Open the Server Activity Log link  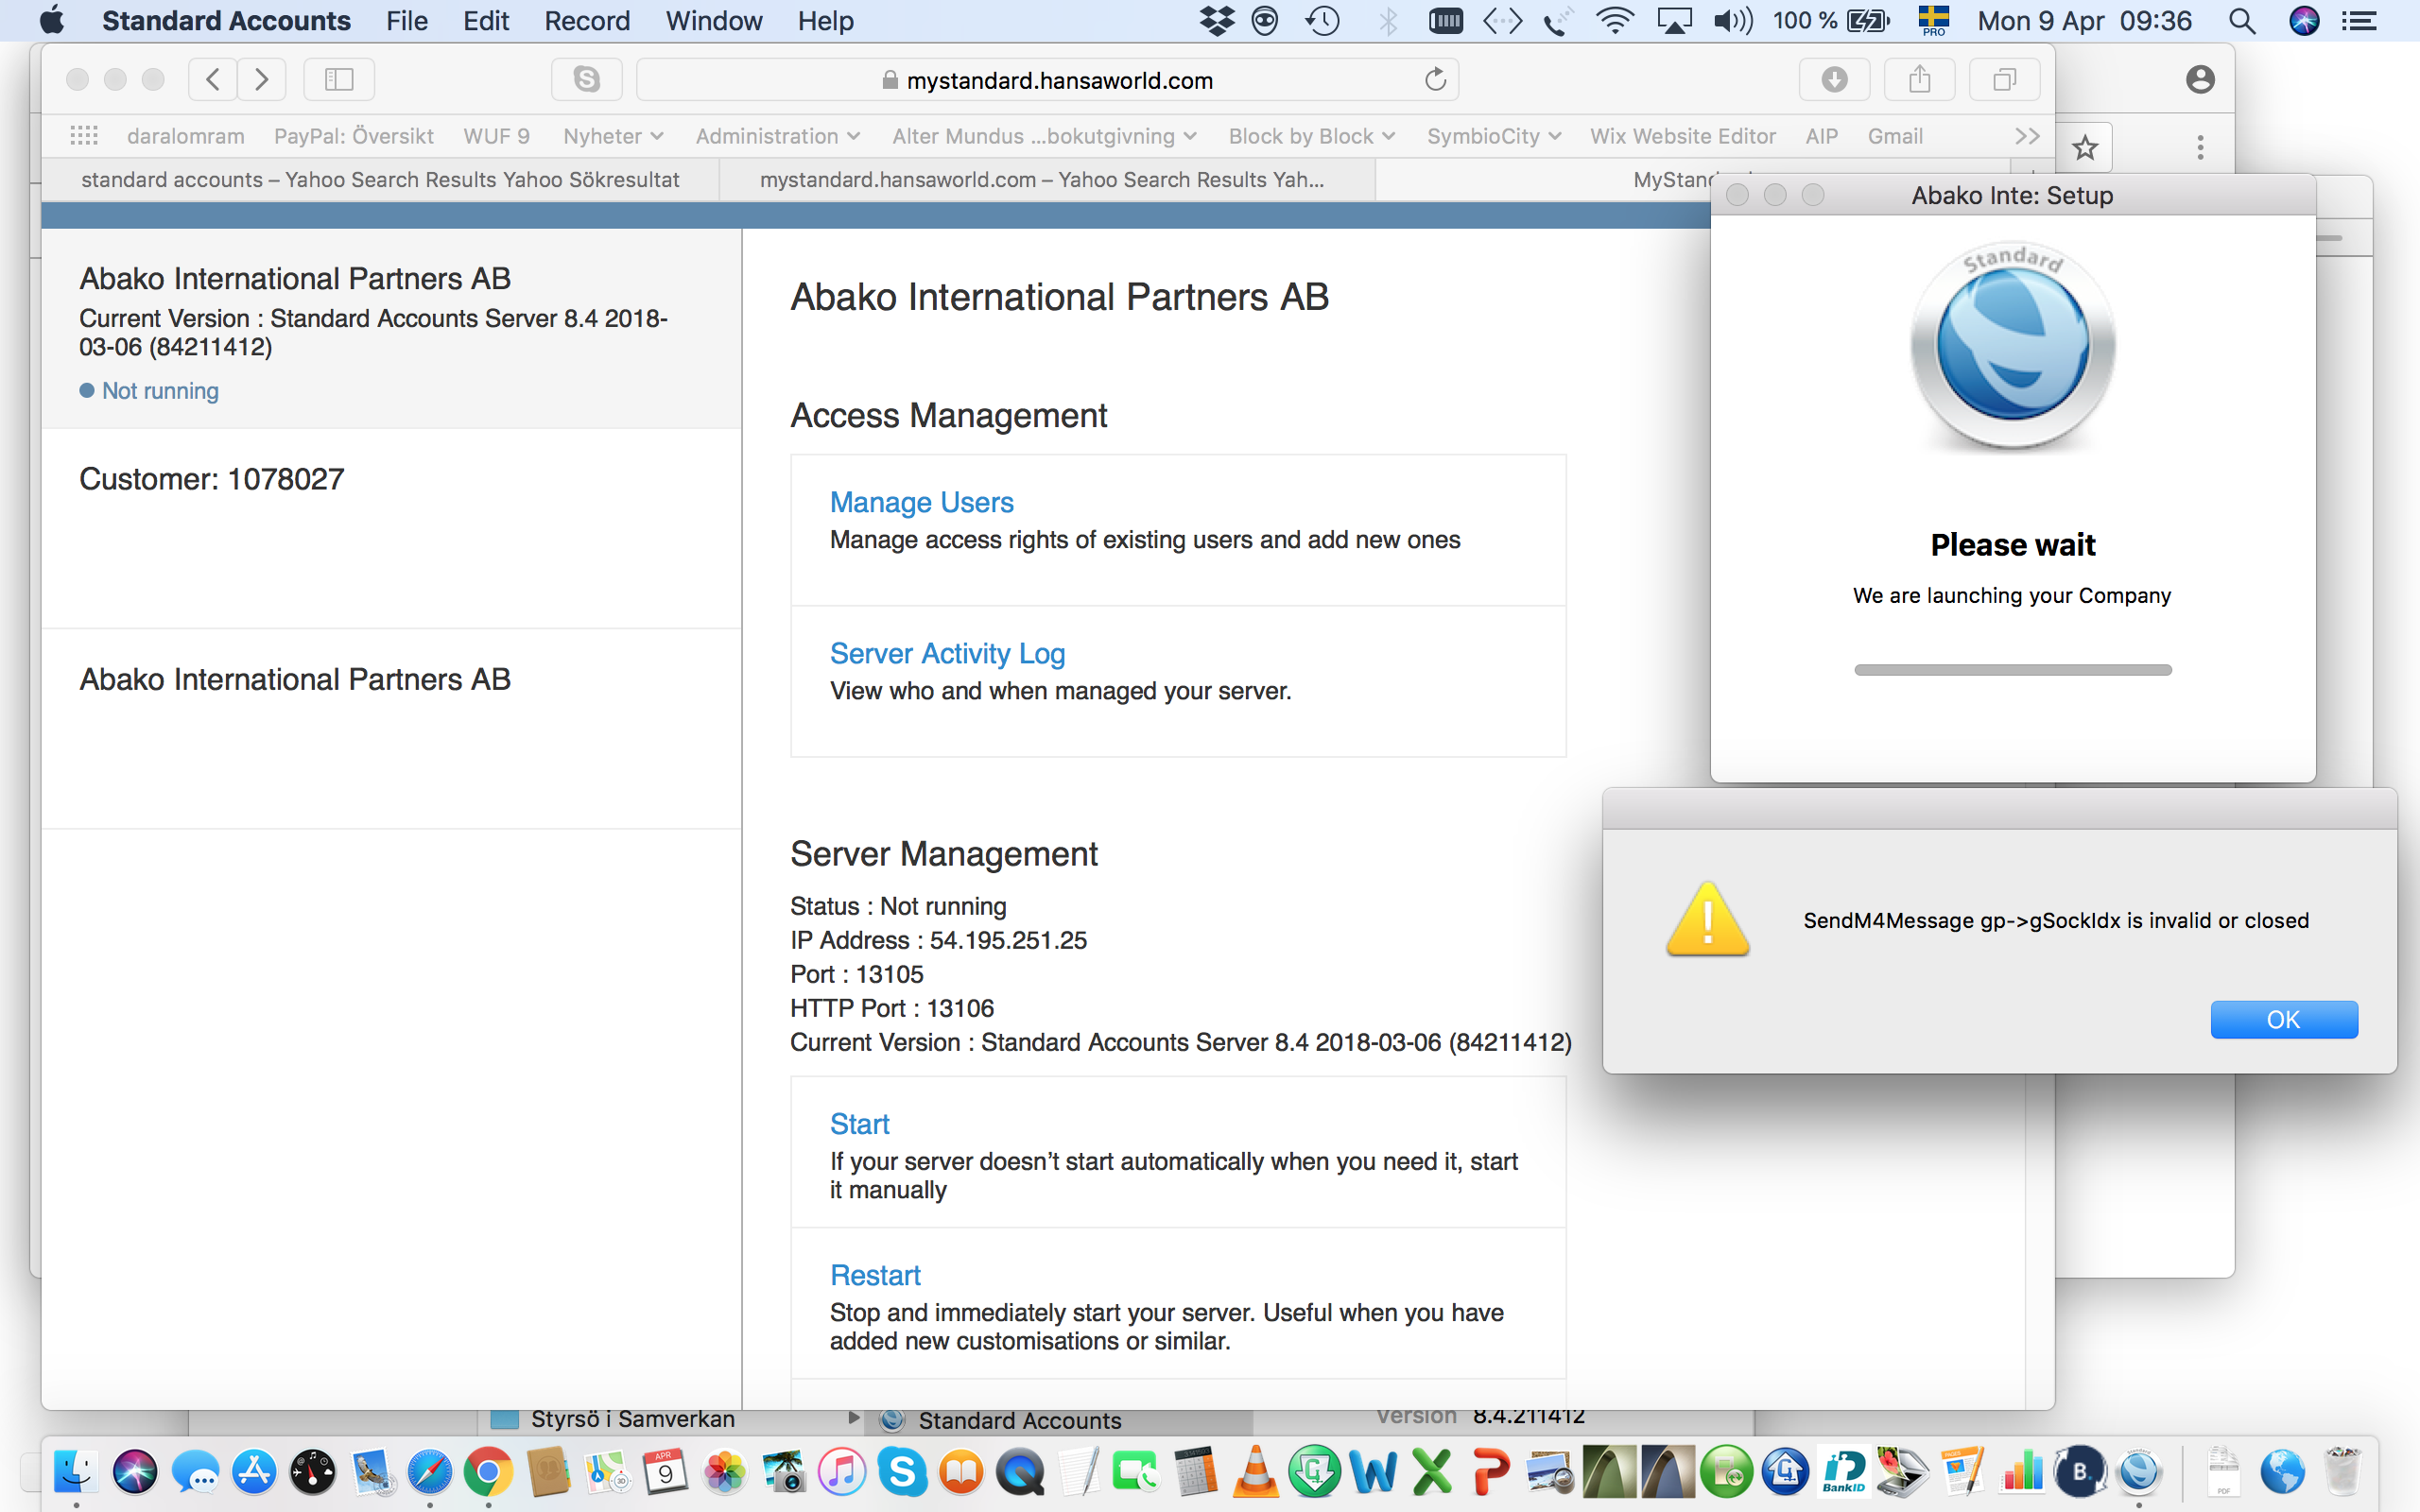(x=947, y=653)
